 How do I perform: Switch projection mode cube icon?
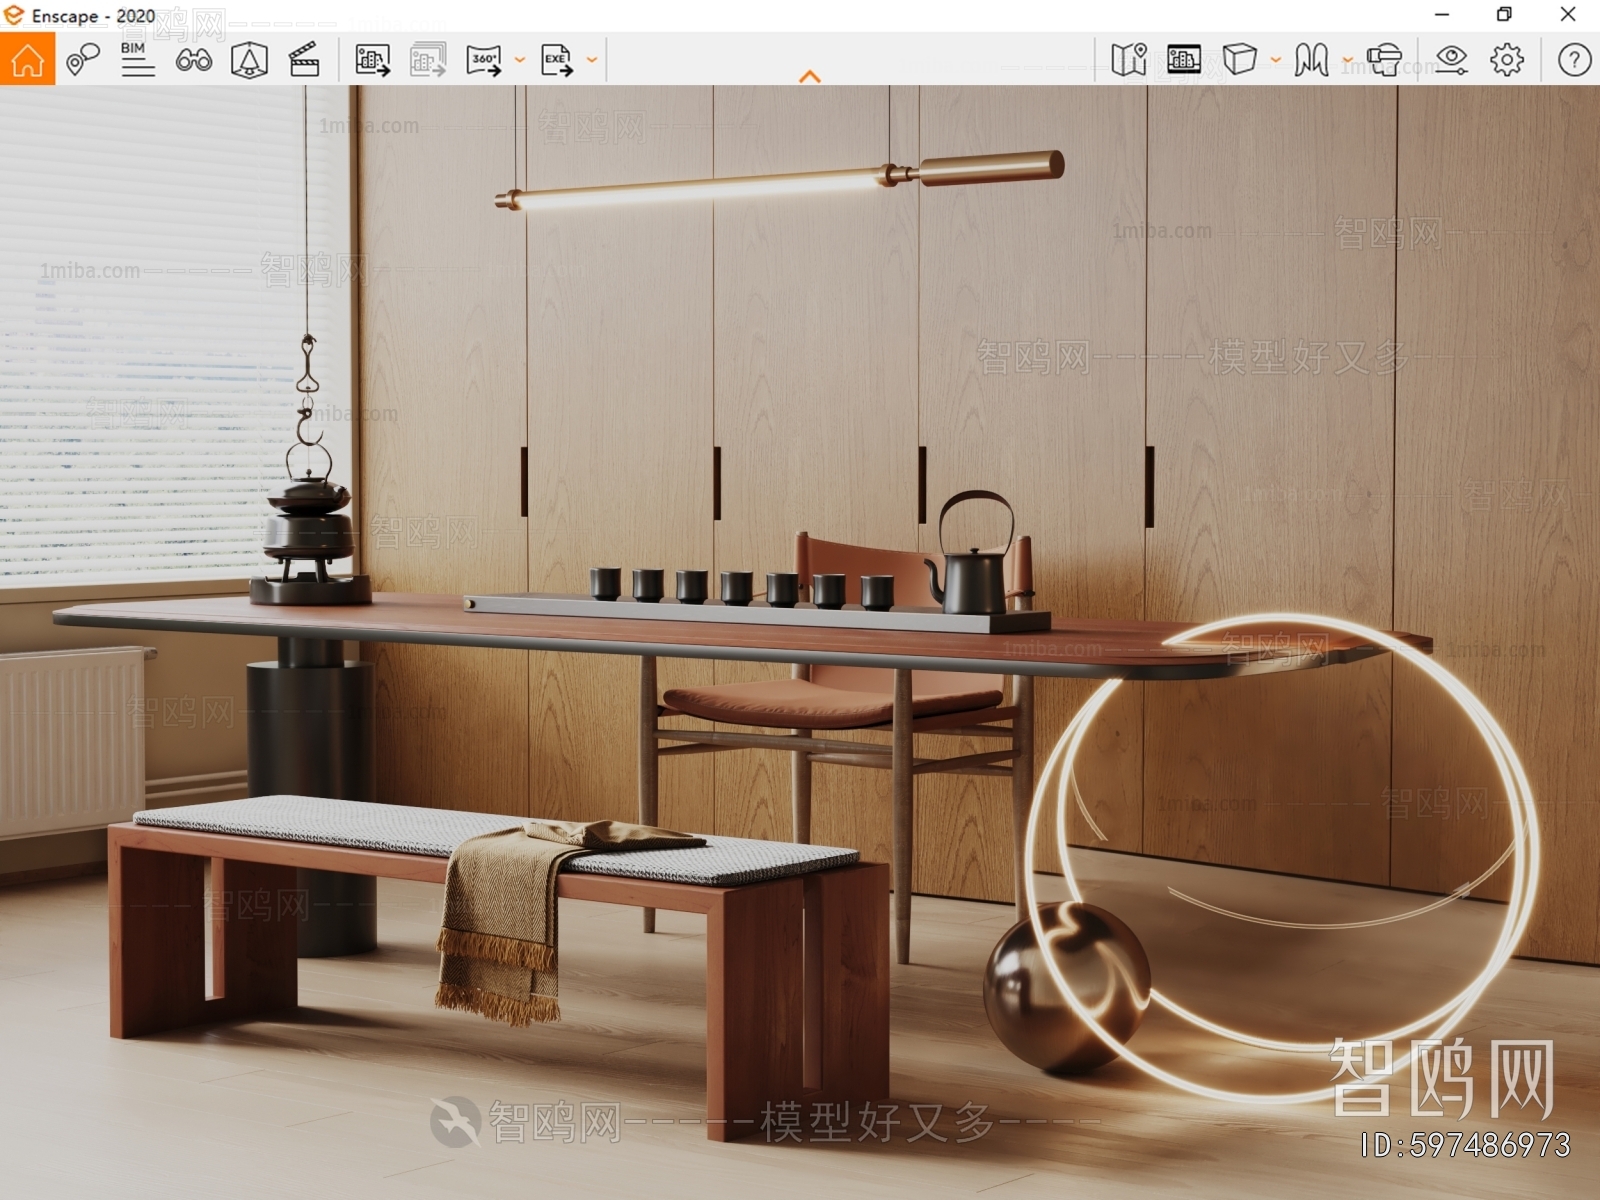(x=1240, y=60)
